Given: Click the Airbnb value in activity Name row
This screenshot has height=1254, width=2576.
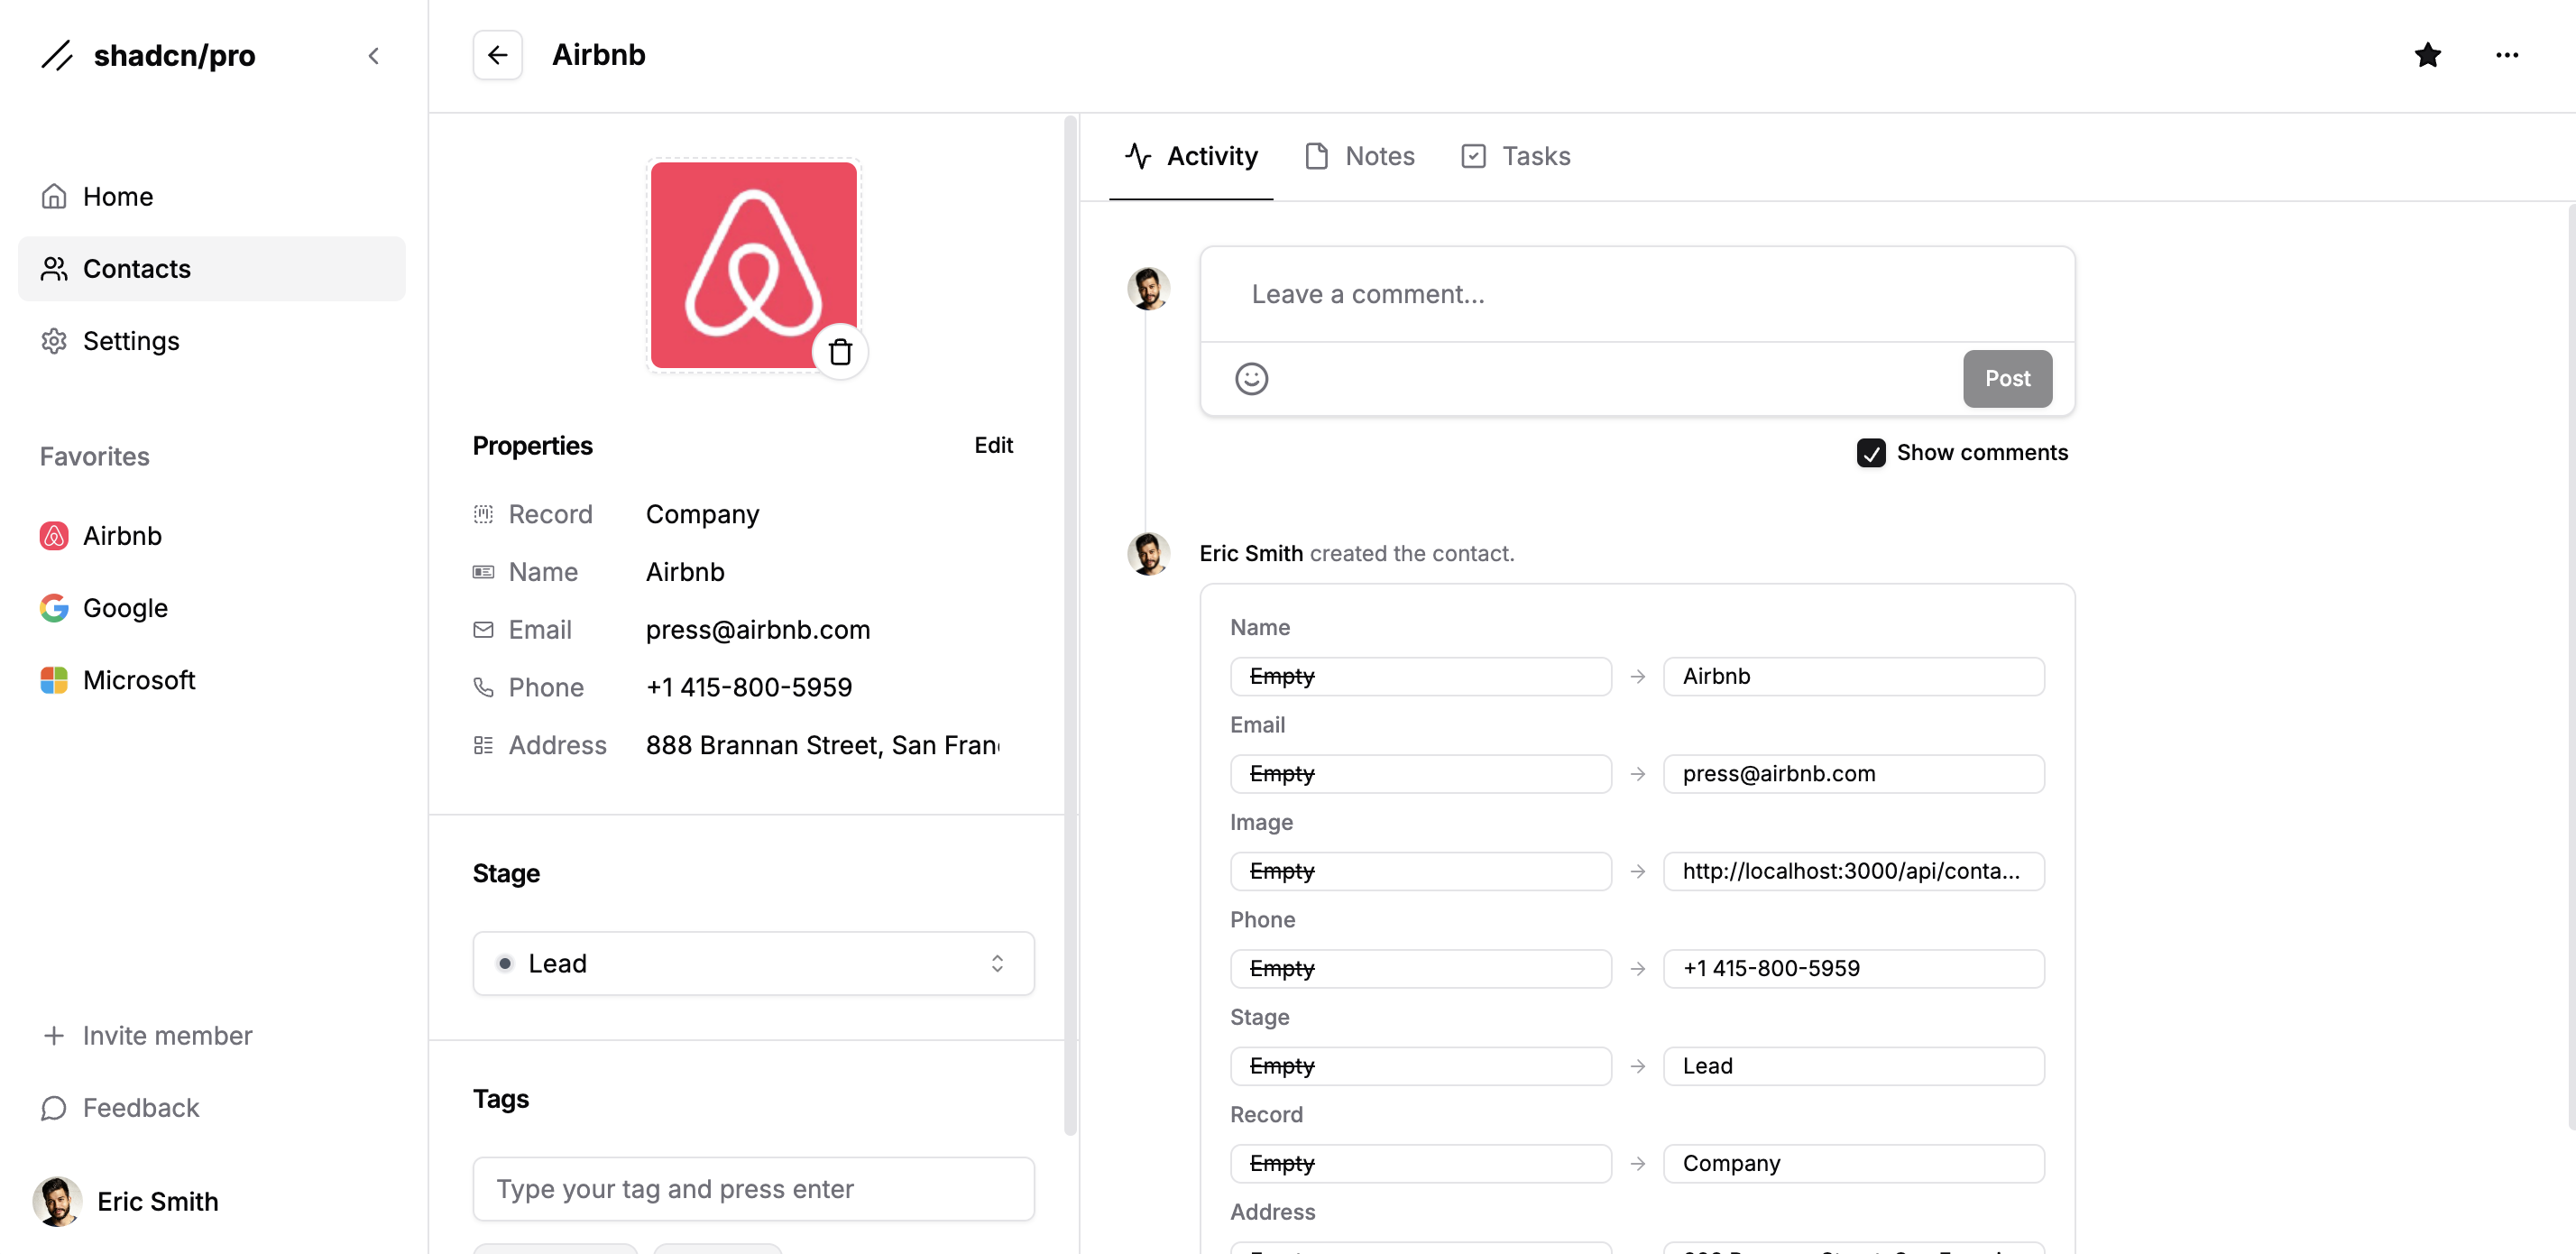Looking at the screenshot, I should point(1853,676).
